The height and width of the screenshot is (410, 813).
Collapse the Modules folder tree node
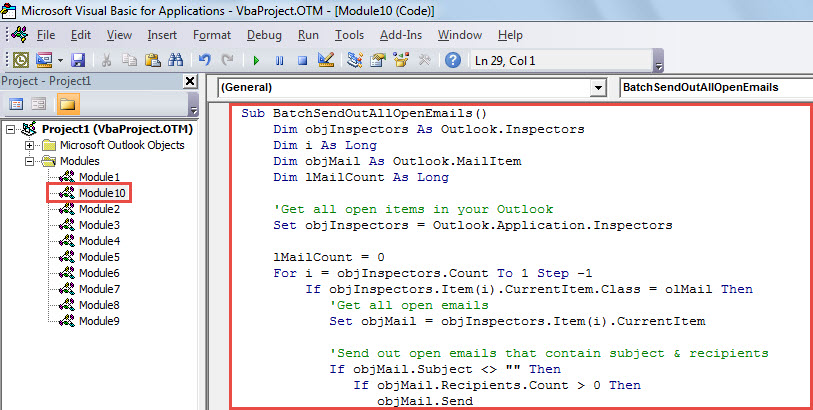pos(30,160)
